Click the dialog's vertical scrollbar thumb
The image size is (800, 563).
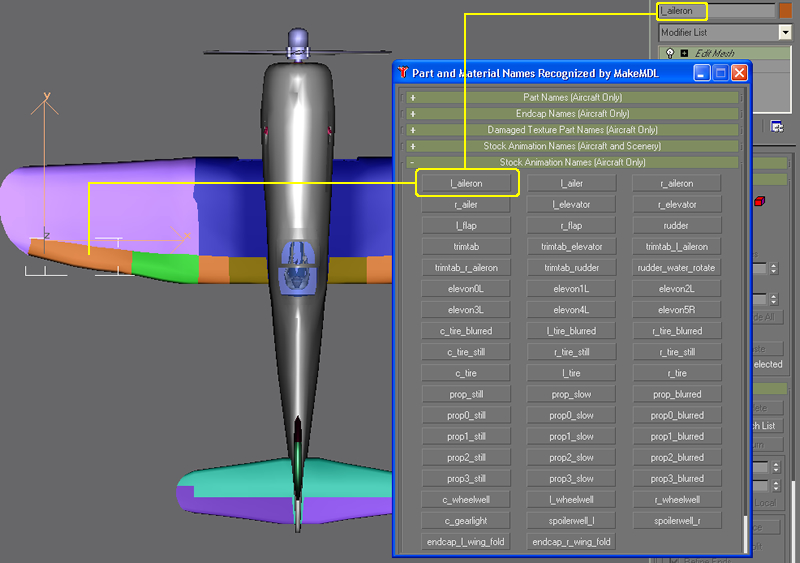(x=743, y=533)
